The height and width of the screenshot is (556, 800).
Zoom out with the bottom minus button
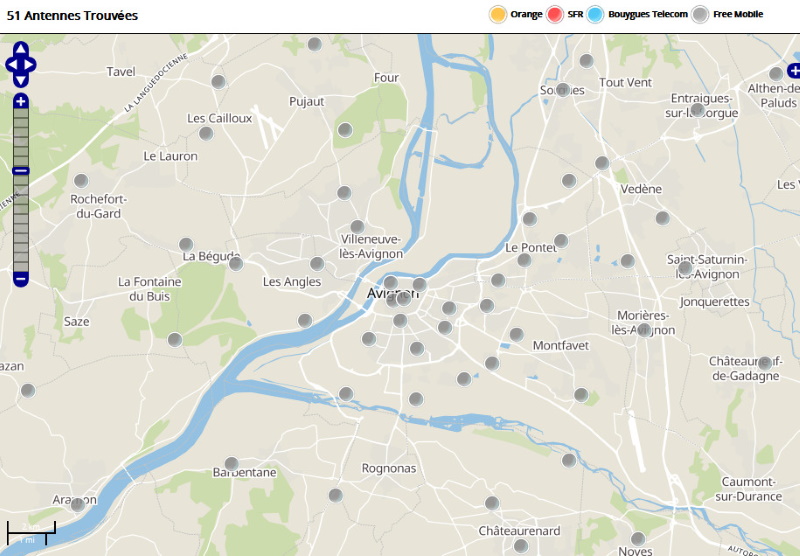[x=21, y=279]
